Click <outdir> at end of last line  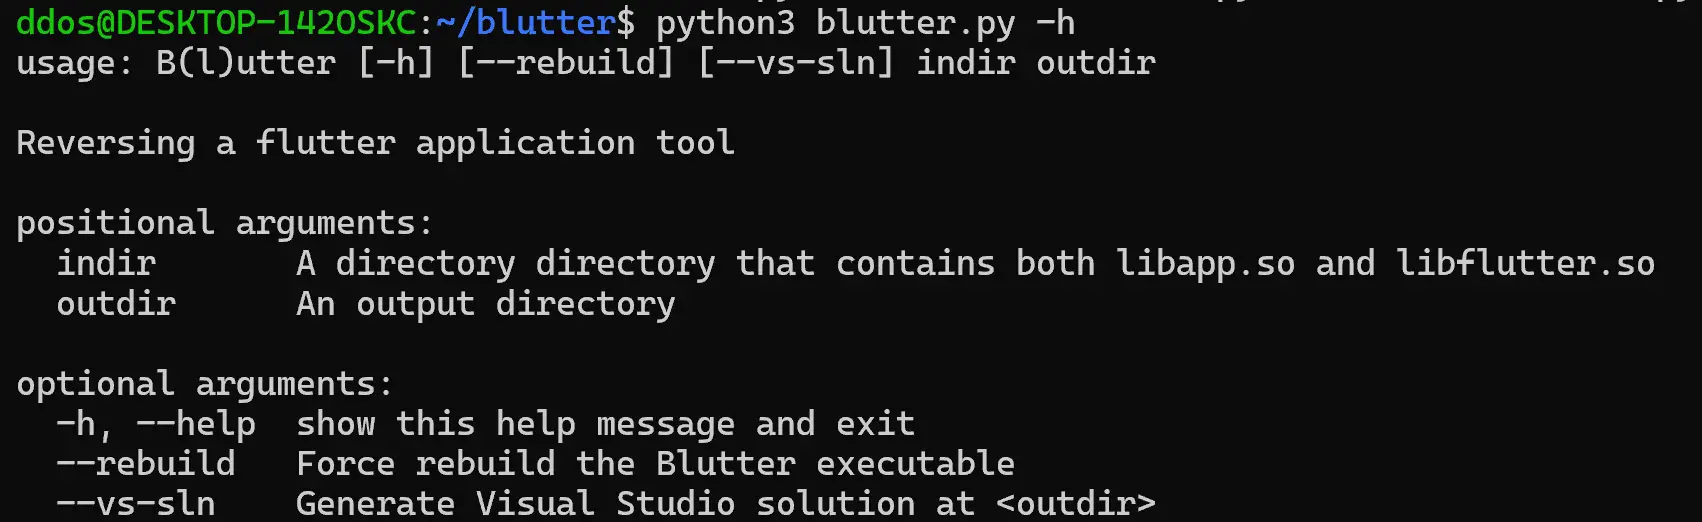(1076, 503)
